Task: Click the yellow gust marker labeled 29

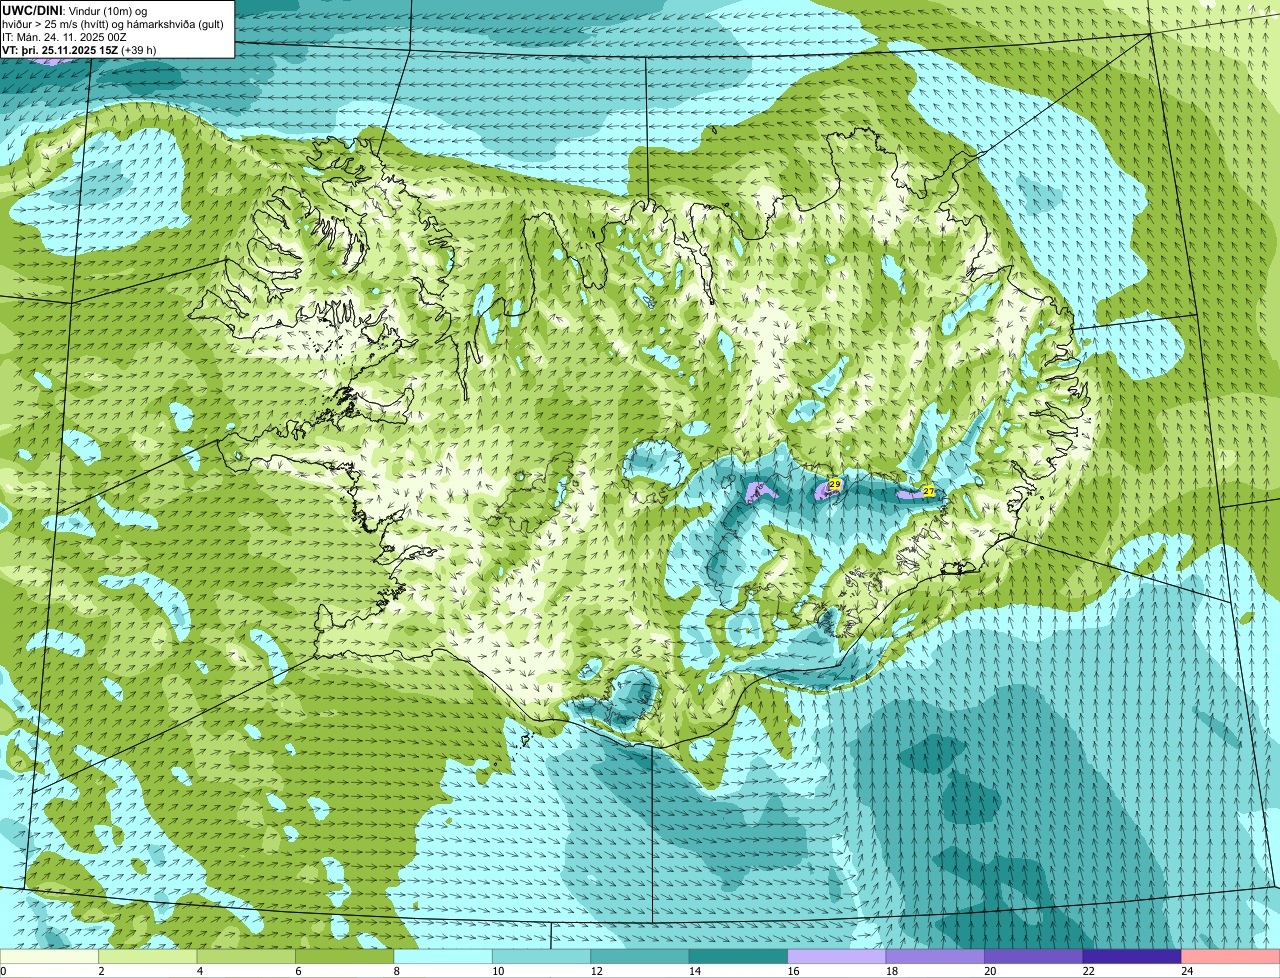Action: point(835,484)
